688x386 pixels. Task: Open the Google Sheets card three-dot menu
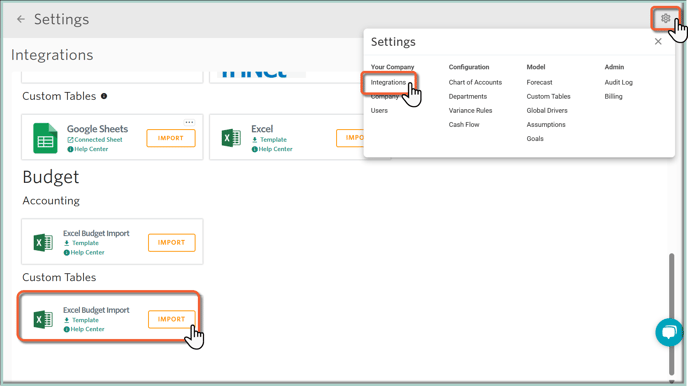[189, 122]
